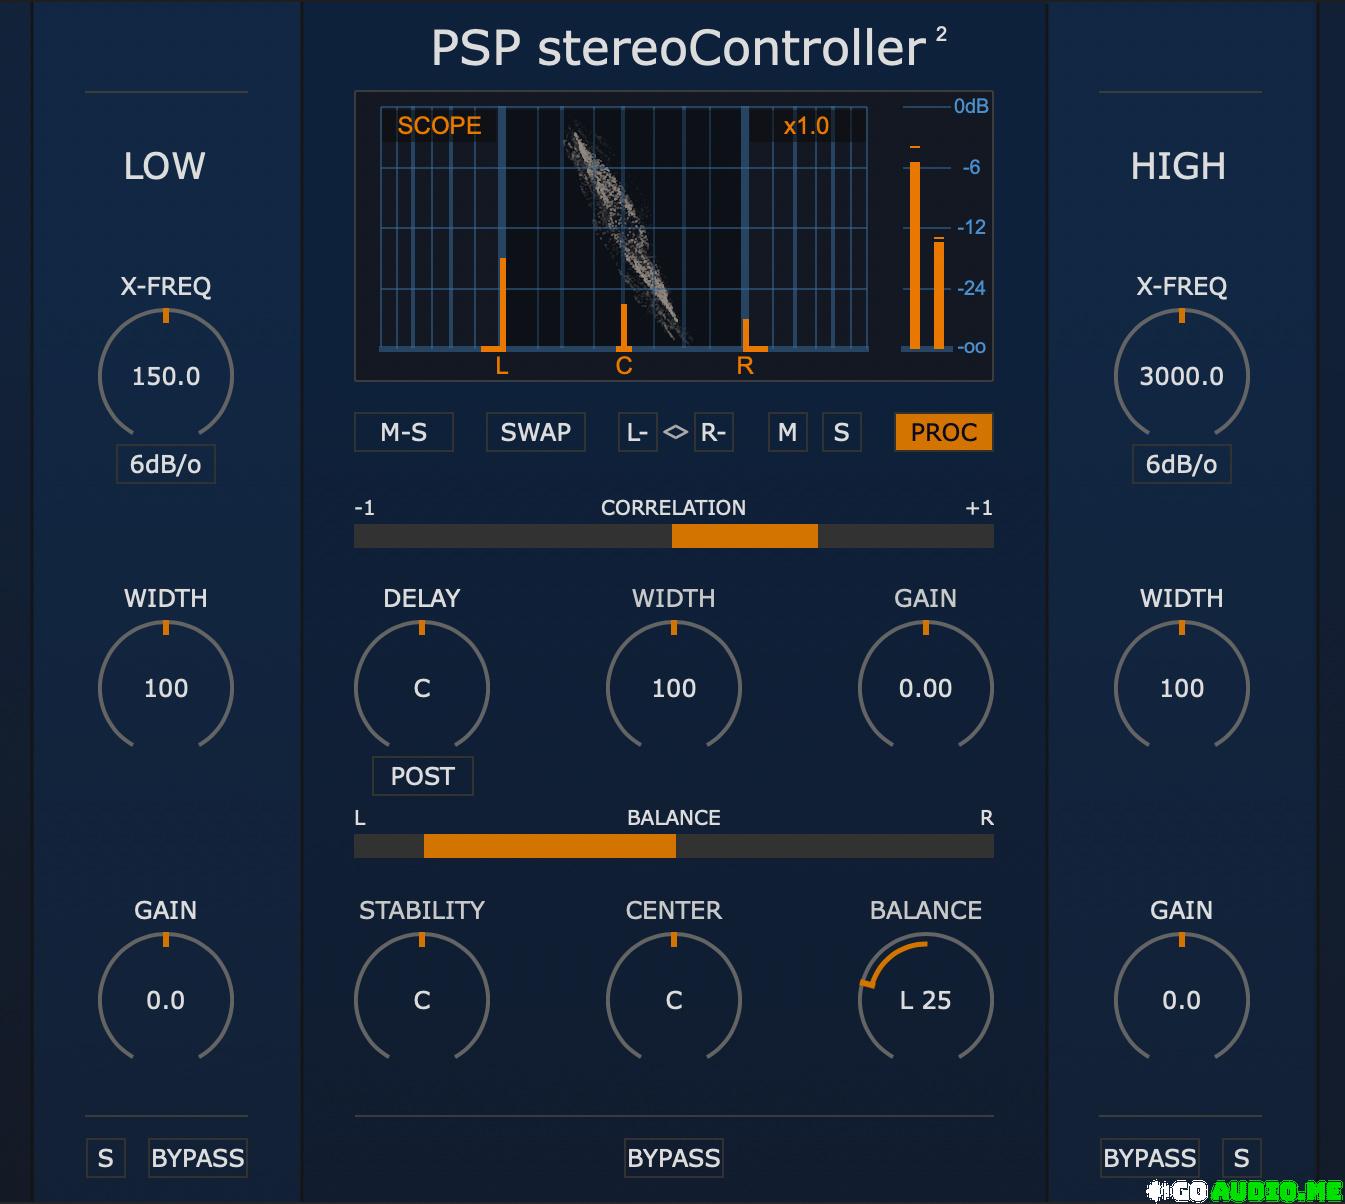Click the link symbol between L- and R-
Image resolution: width=1345 pixels, height=1204 pixels.
676,433
